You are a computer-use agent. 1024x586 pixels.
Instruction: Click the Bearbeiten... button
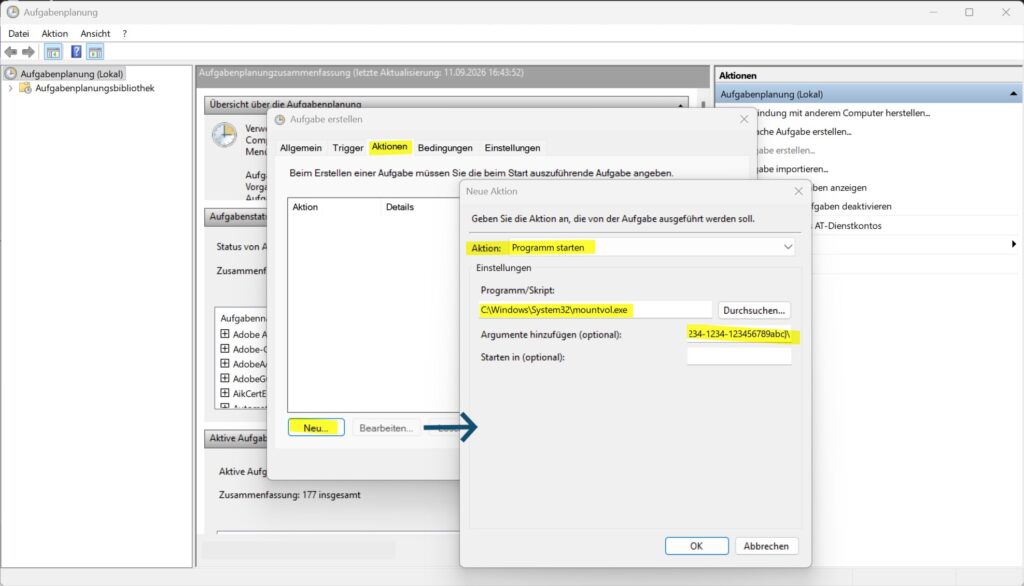(x=385, y=428)
